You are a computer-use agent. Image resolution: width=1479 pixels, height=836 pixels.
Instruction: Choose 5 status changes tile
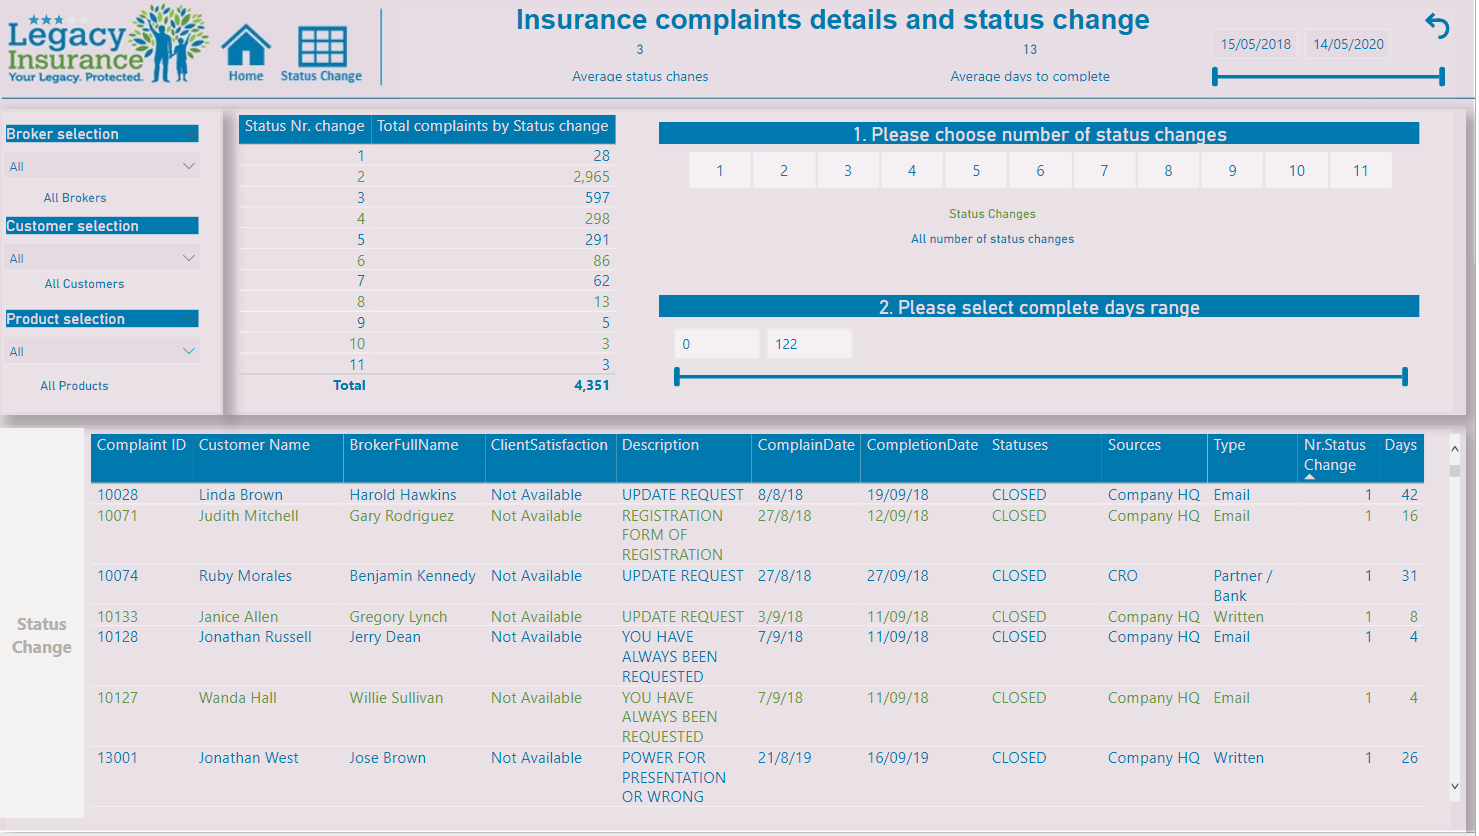pos(976,171)
